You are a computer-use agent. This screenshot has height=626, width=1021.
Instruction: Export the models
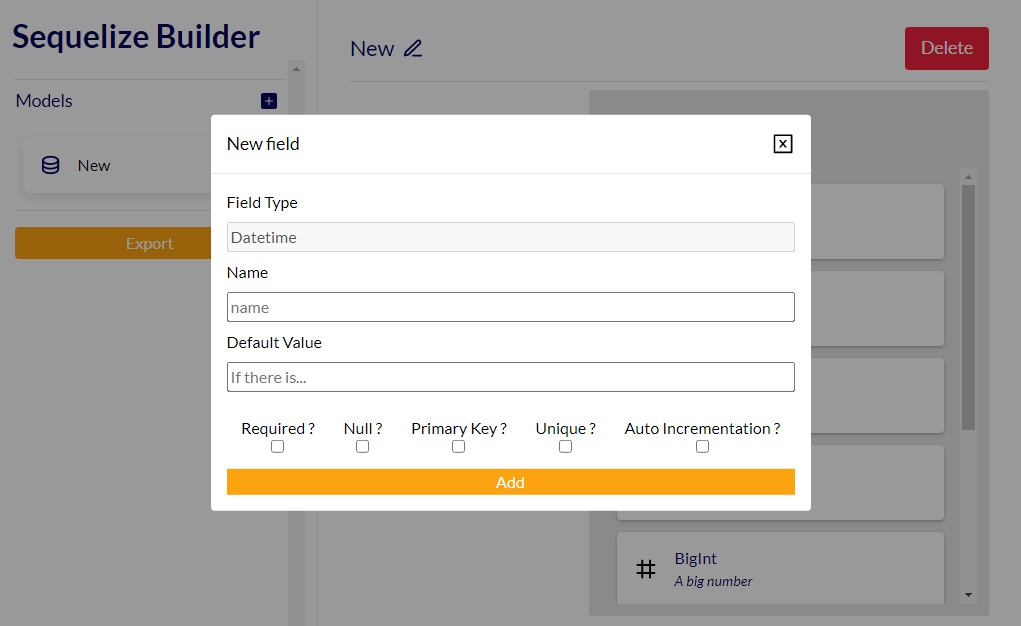coord(148,243)
